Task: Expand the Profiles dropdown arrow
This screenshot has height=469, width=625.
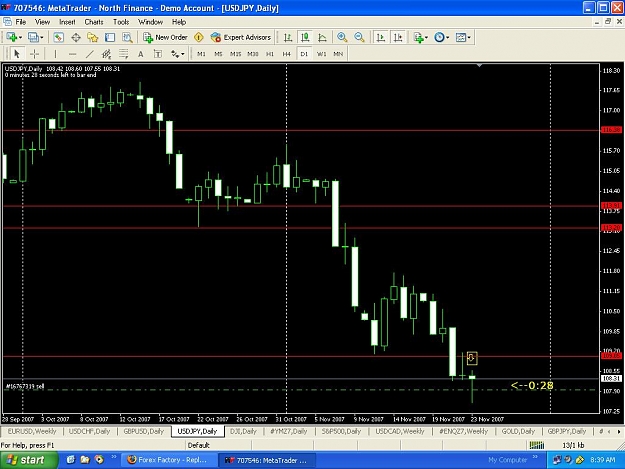Action: point(41,37)
